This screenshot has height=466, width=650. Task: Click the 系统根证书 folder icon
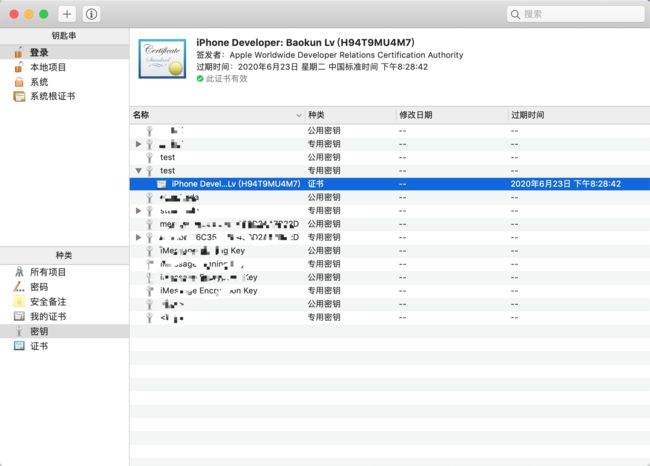(19, 96)
